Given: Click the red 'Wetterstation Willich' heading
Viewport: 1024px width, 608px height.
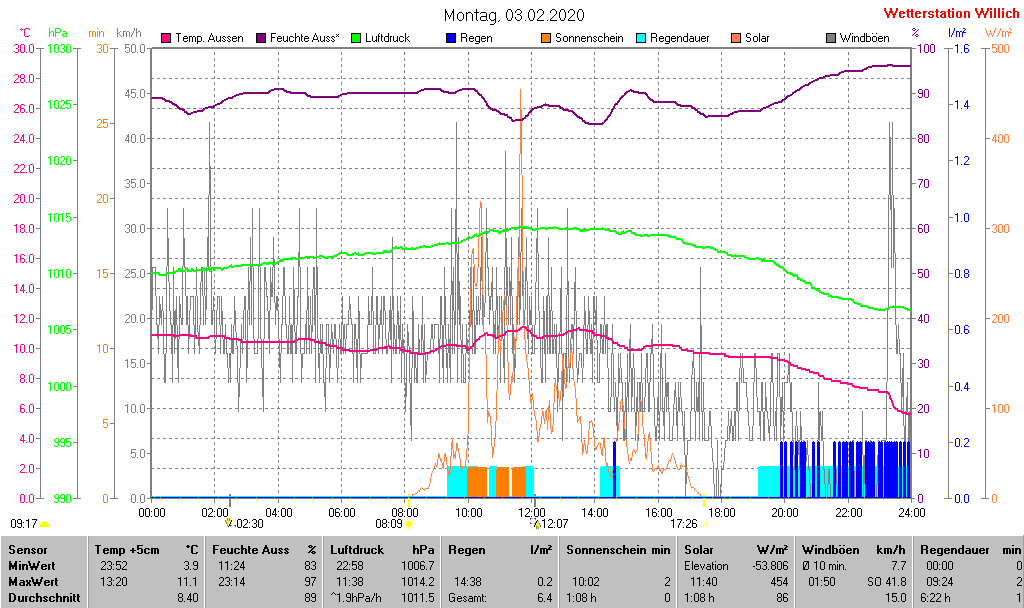Looking at the screenshot, I should coord(950,13).
